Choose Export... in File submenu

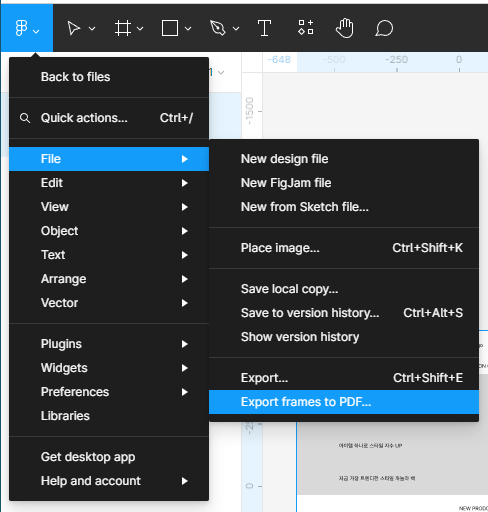click(344, 378)
